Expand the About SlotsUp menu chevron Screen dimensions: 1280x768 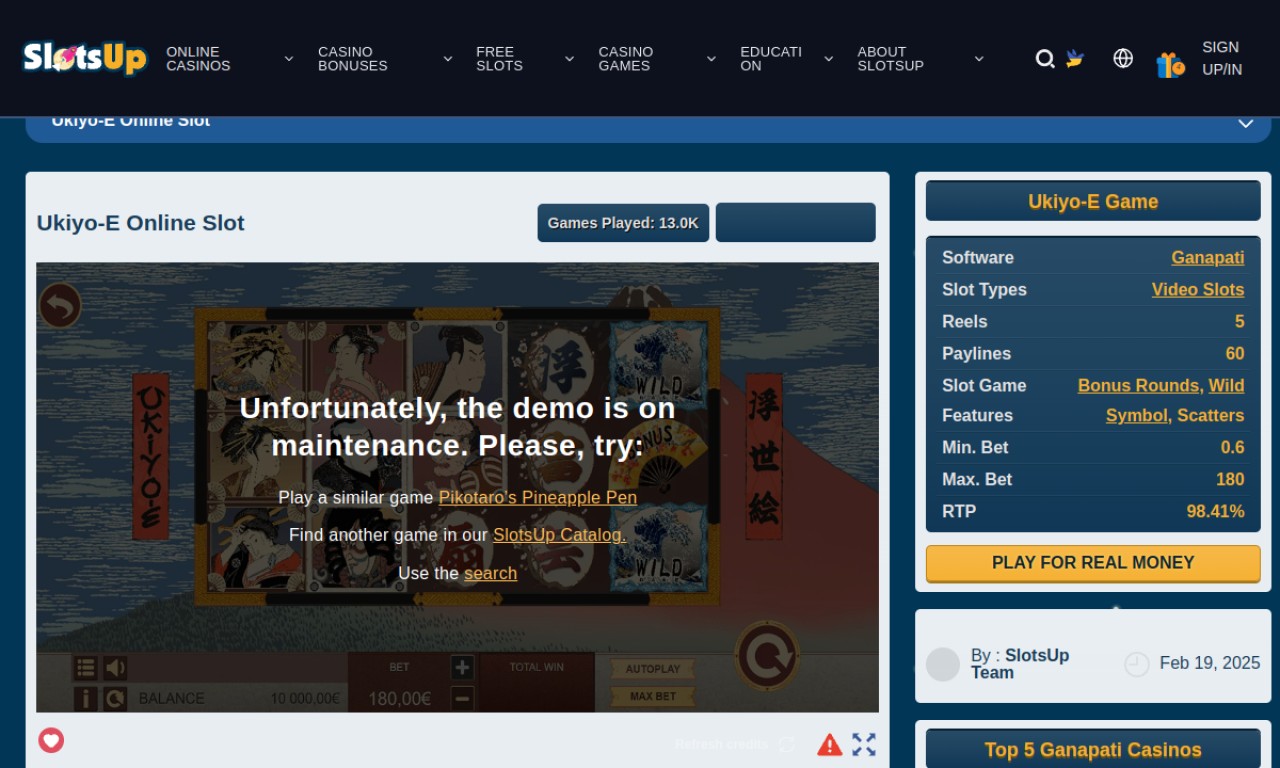pyautogui.click(x=979, y=59)
